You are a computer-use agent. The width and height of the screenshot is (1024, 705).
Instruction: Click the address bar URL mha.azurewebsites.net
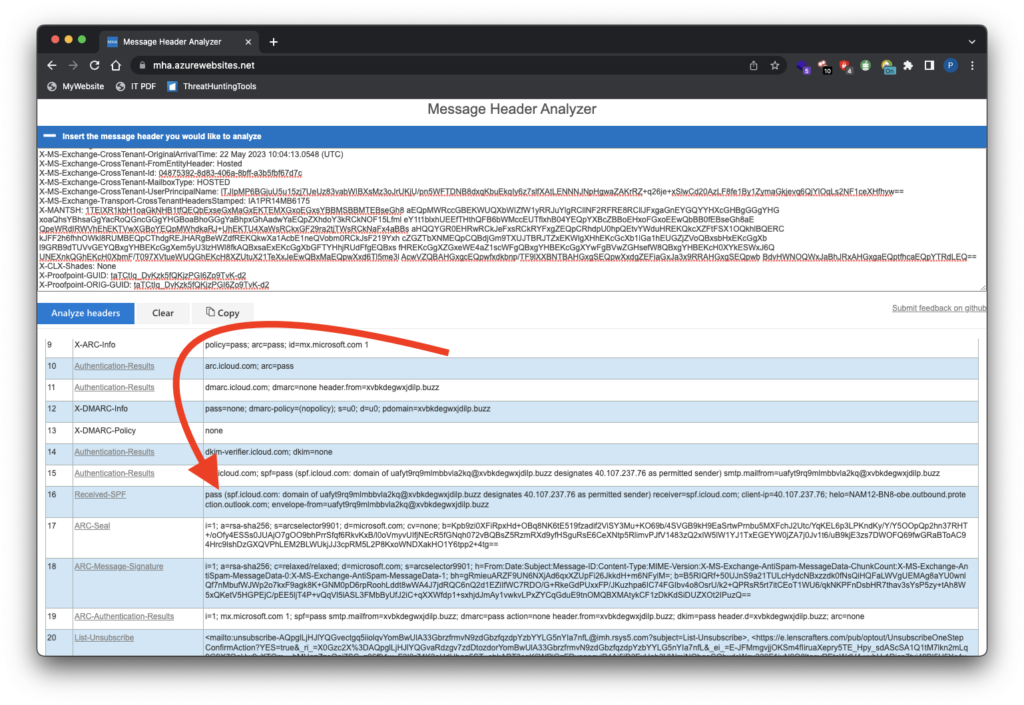204,65
